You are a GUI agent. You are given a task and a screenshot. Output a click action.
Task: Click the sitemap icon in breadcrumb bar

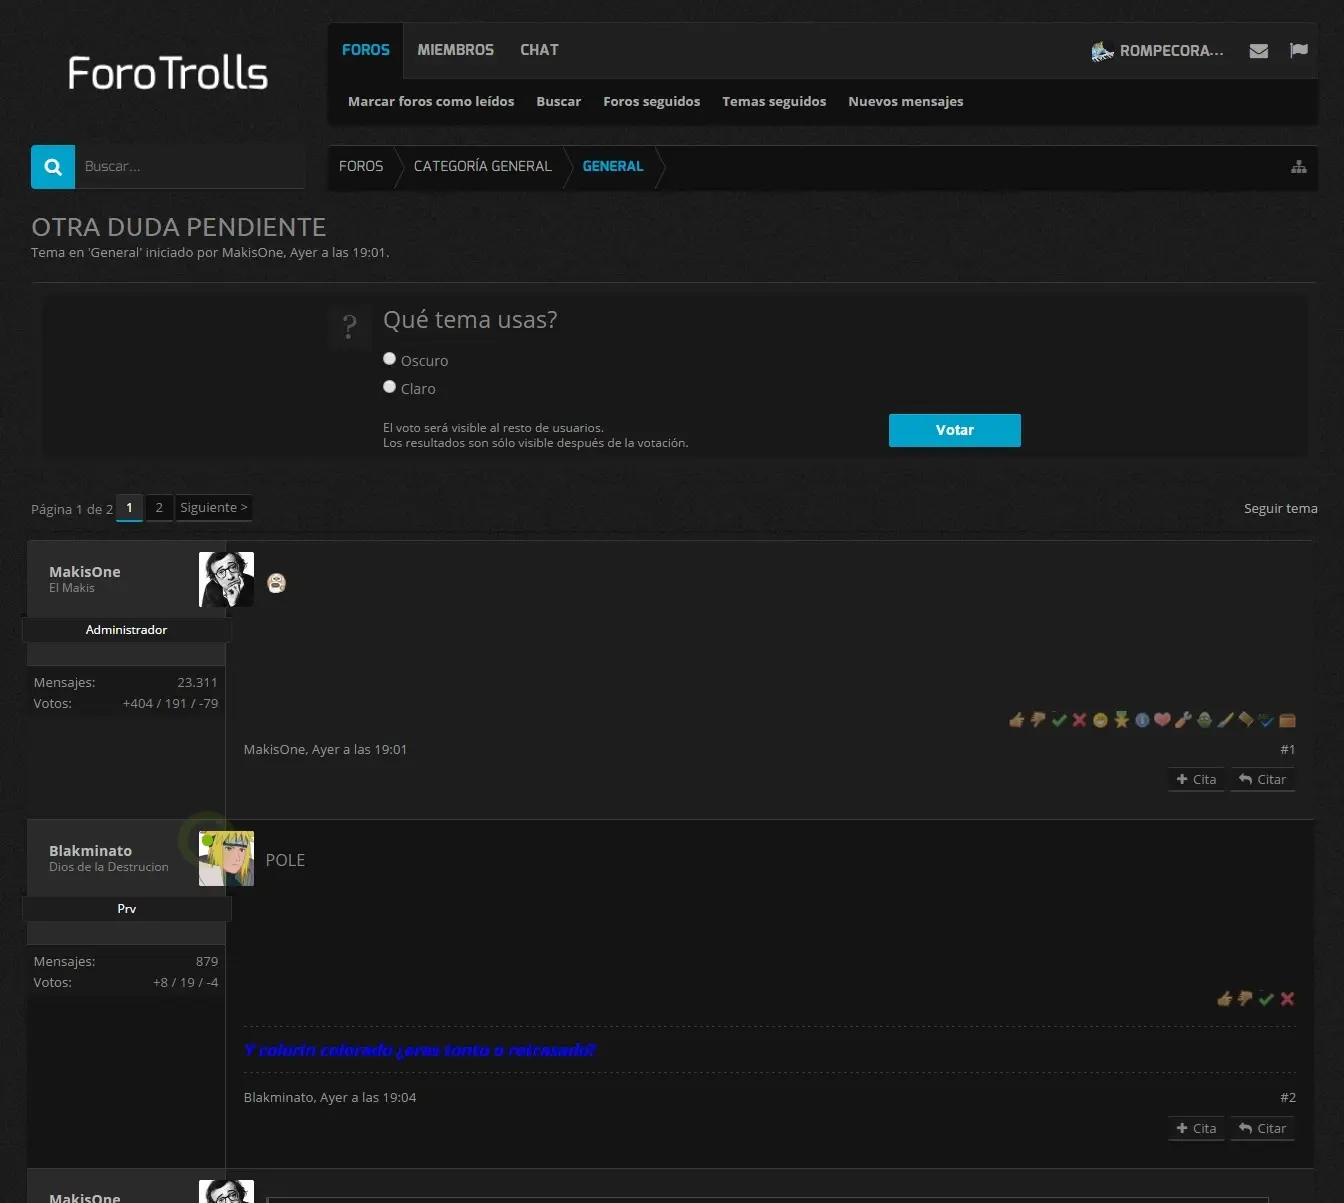[1299, 167]
